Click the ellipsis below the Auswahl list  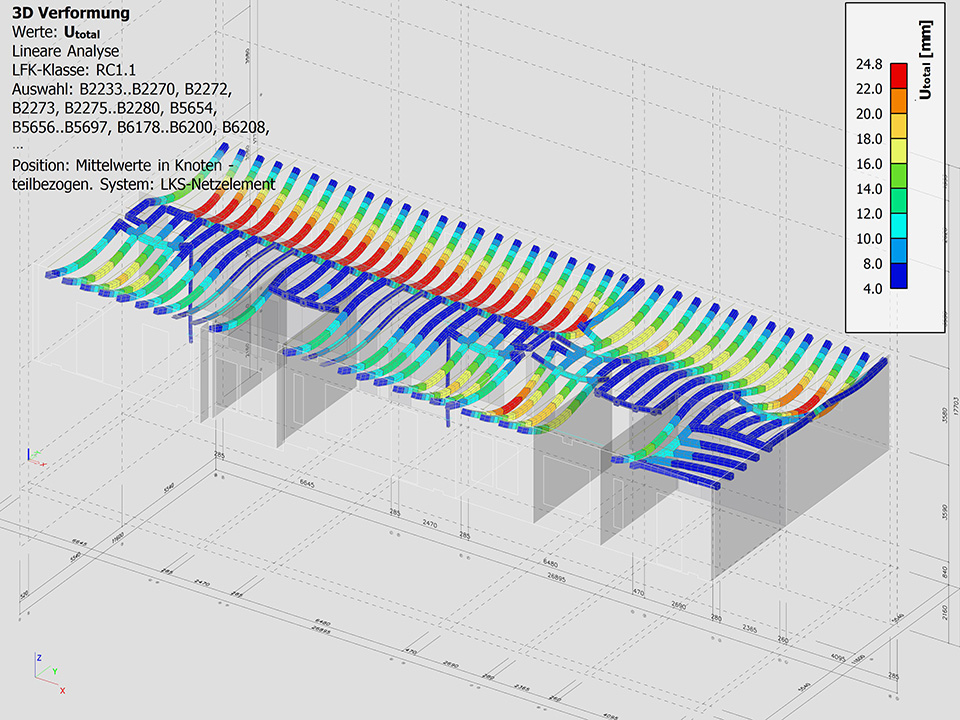[x=18, y=145]
